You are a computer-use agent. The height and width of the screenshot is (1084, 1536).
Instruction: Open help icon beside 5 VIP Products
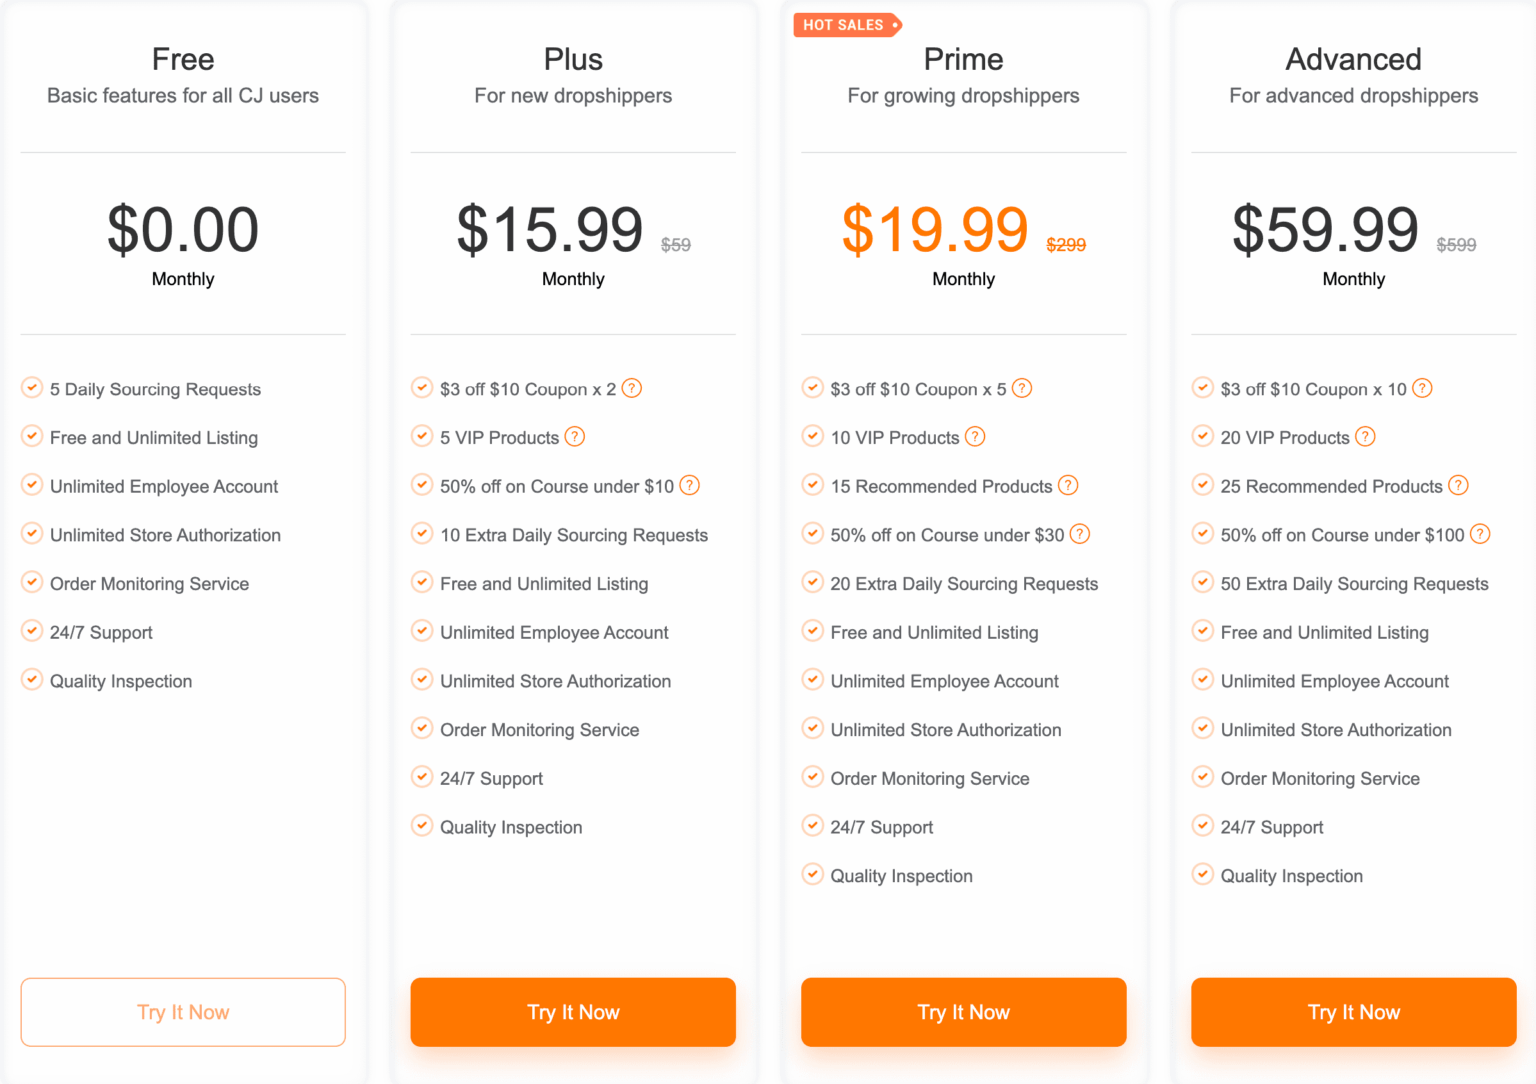[575, 436]
